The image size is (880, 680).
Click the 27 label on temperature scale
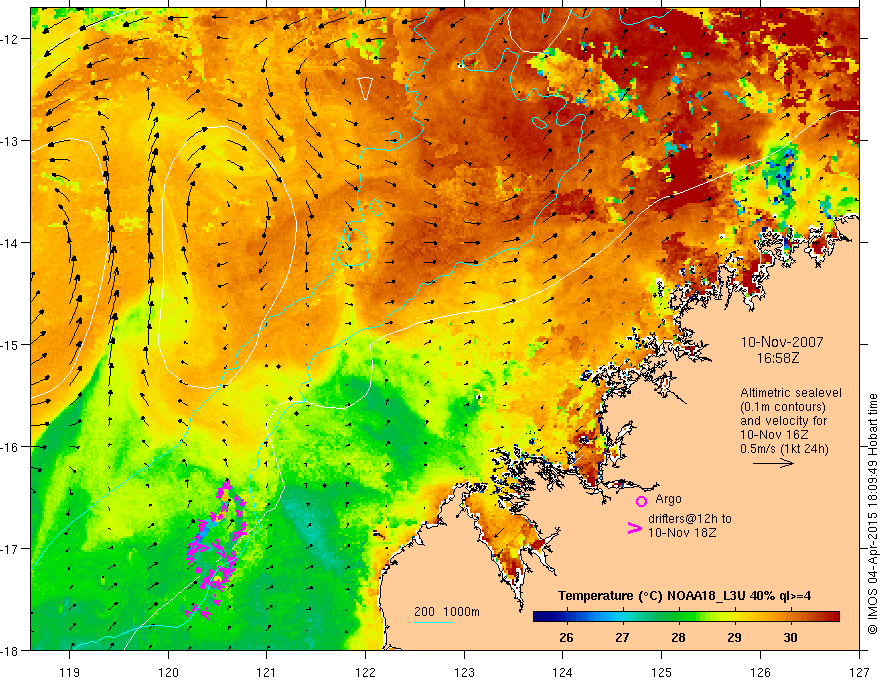click(622, 637)
